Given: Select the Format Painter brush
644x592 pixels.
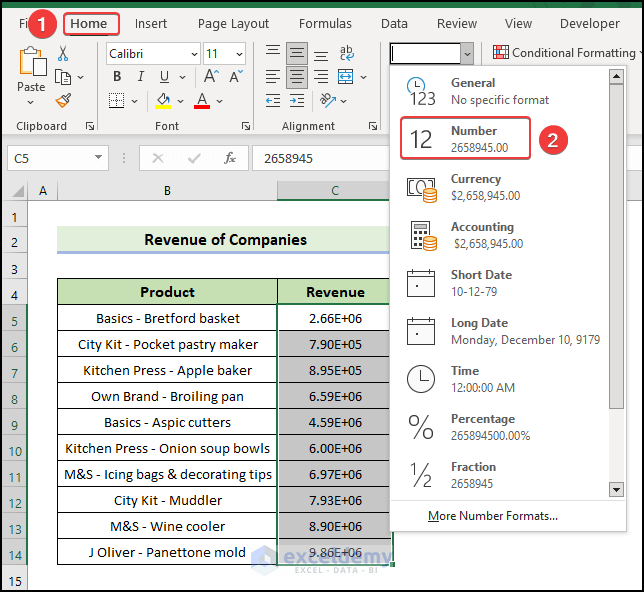Looking at the screenshot, I should click(x=63, y=100).
